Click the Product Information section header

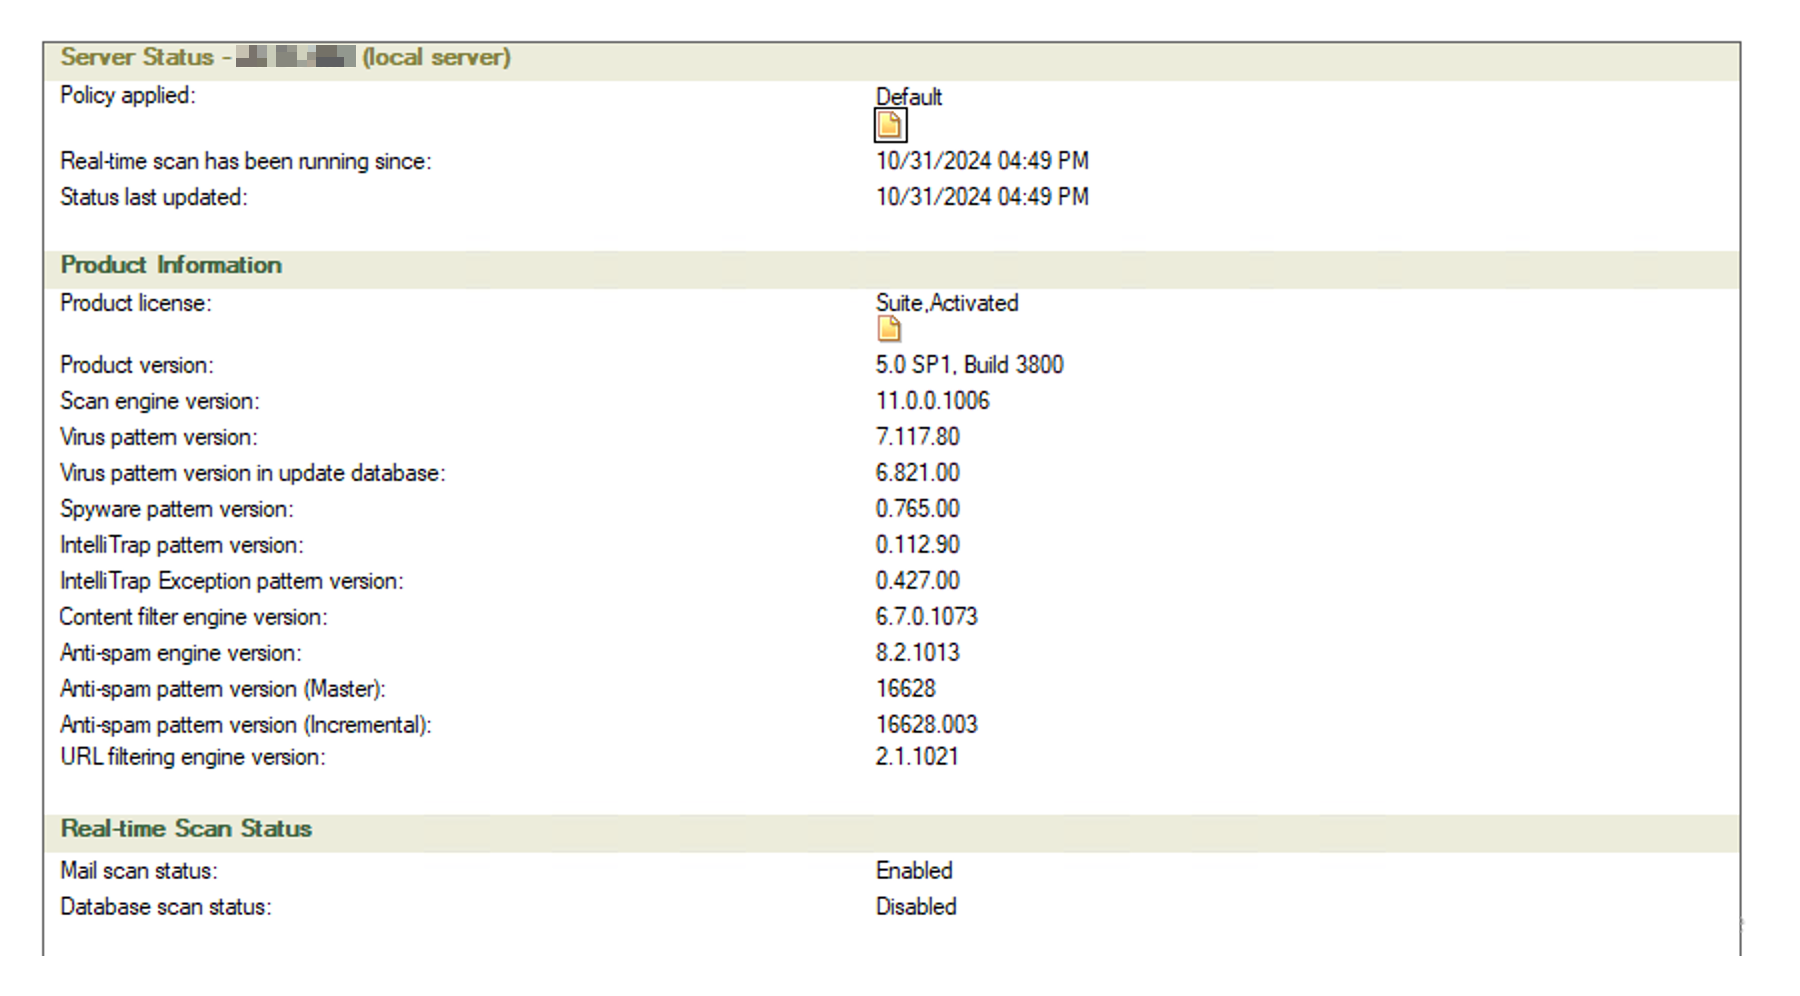[171, 265]
